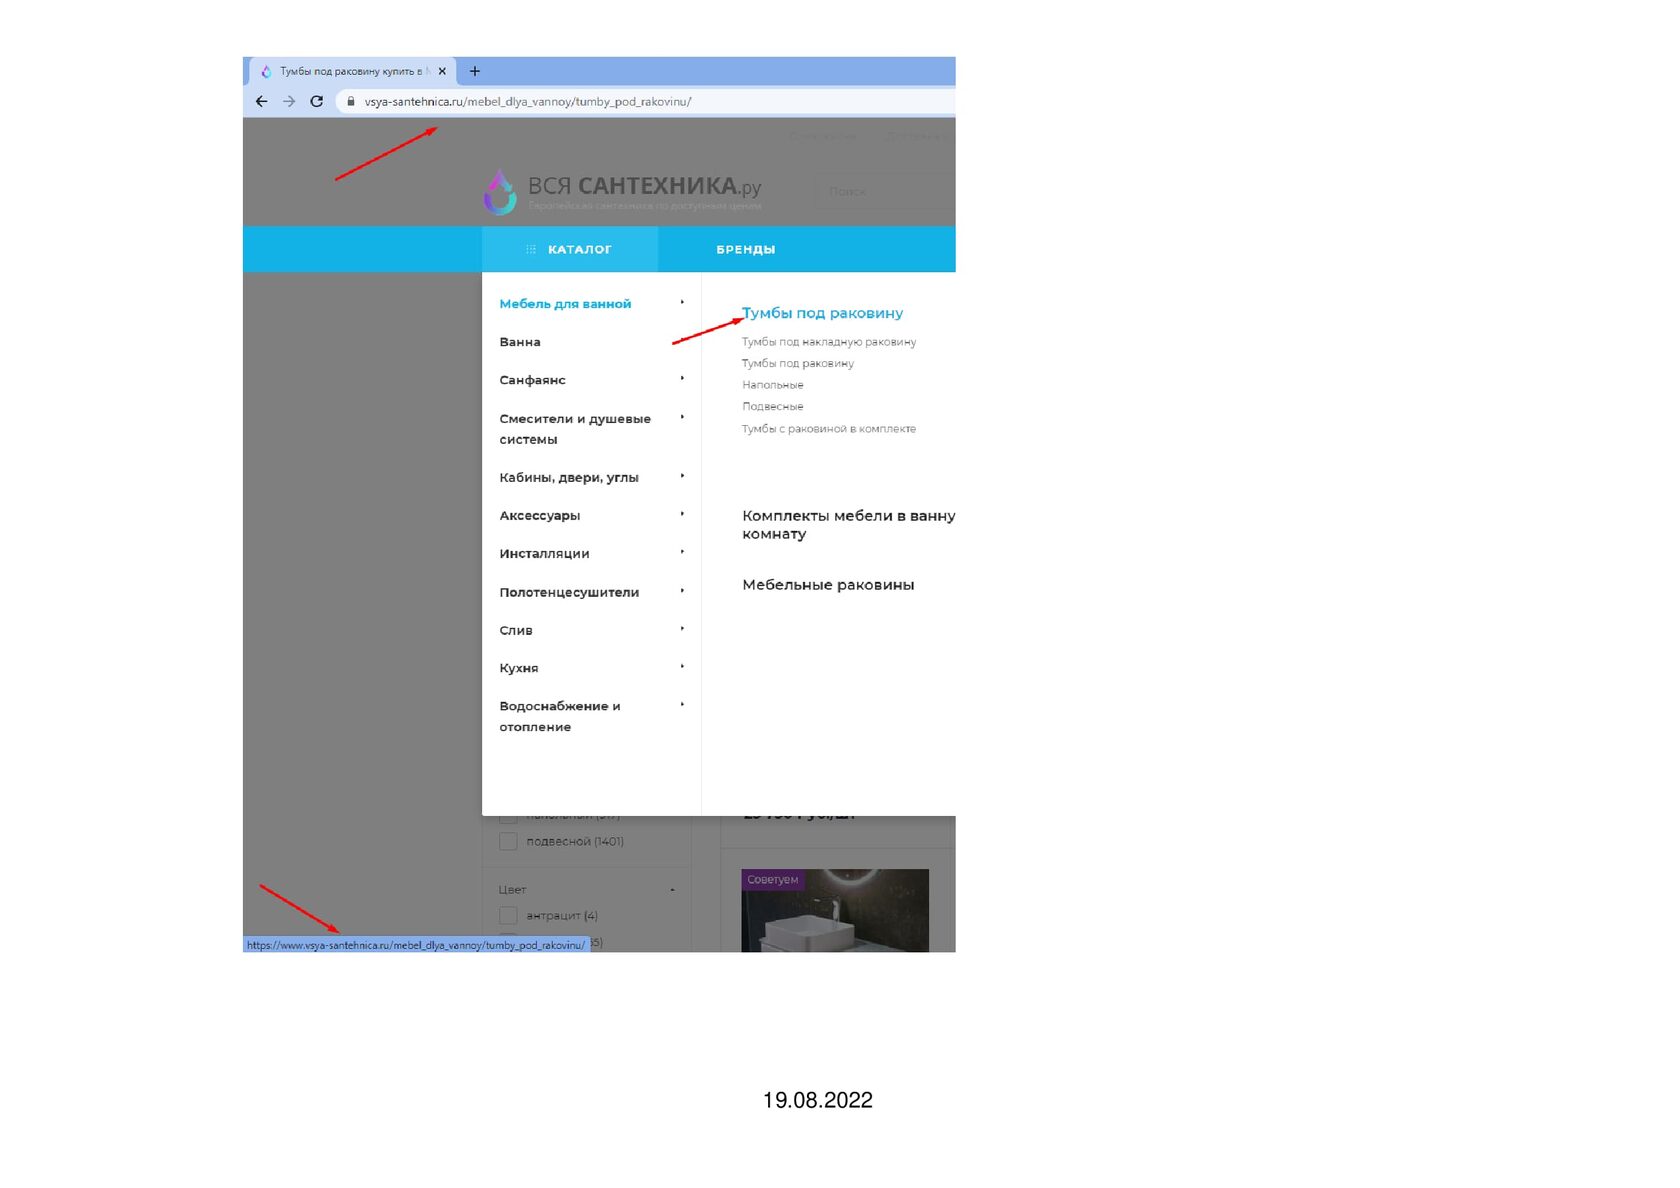The height and width of the screenshot is (1188, 1680).
Task: Open 'Тумбы под накладную раковину' link
Action: tap(829, 342)
